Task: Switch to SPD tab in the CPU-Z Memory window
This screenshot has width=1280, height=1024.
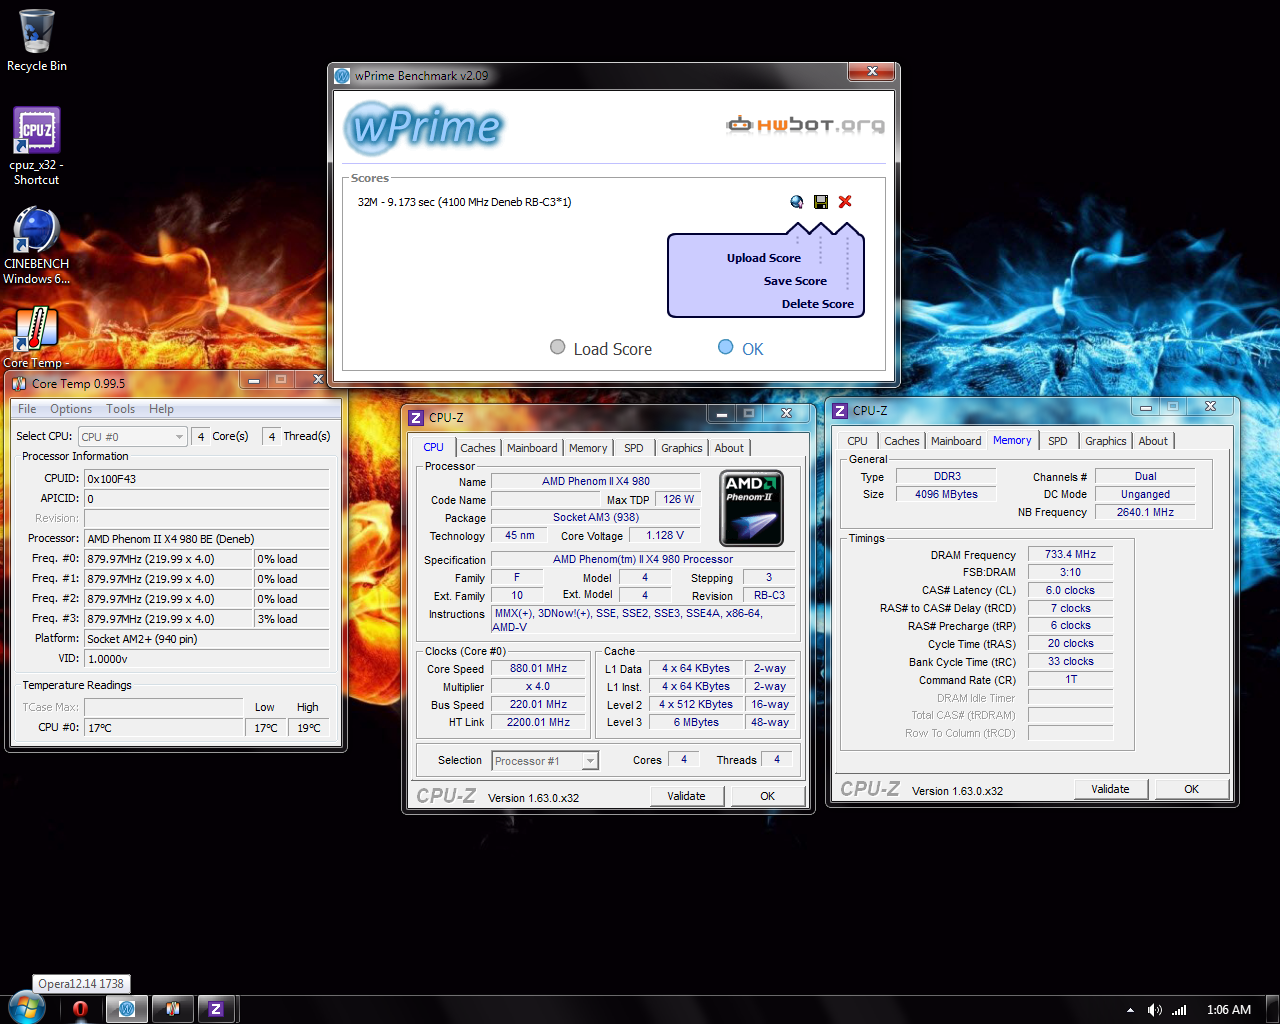Action: 1058,441
